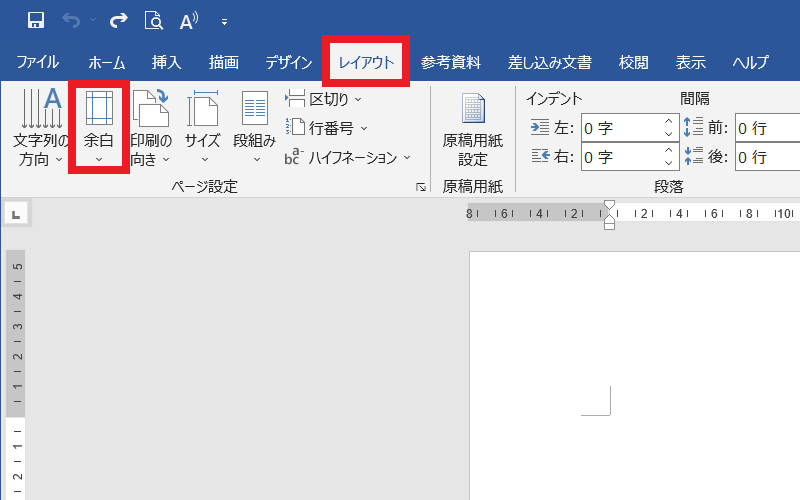800x500 pixels.
Task: Click the tab selector at ruler corner
Action: 17,213
